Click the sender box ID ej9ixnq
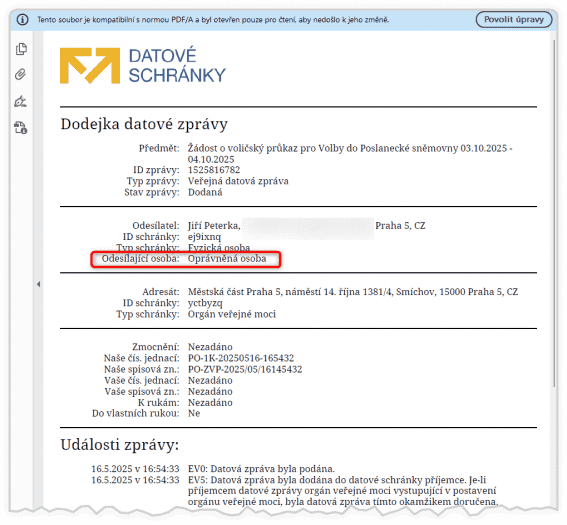 204,237
